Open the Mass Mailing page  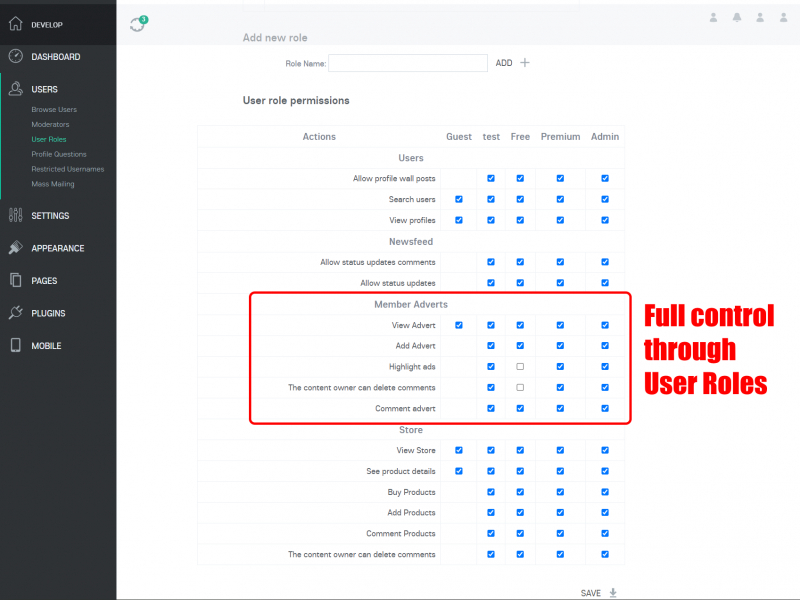tap(53, 184)
